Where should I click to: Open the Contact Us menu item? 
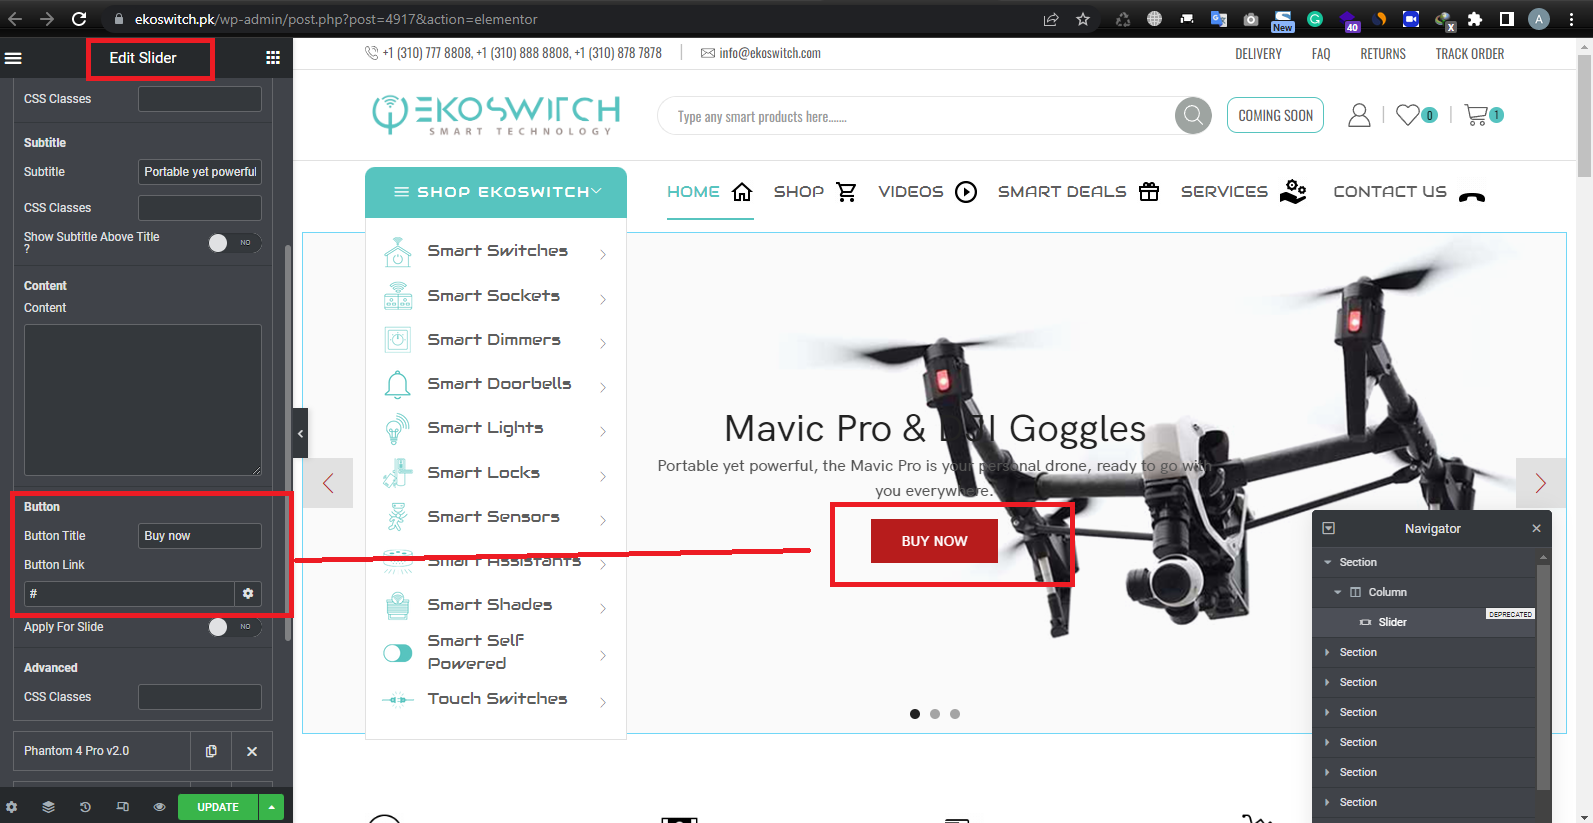point(1409,192)
